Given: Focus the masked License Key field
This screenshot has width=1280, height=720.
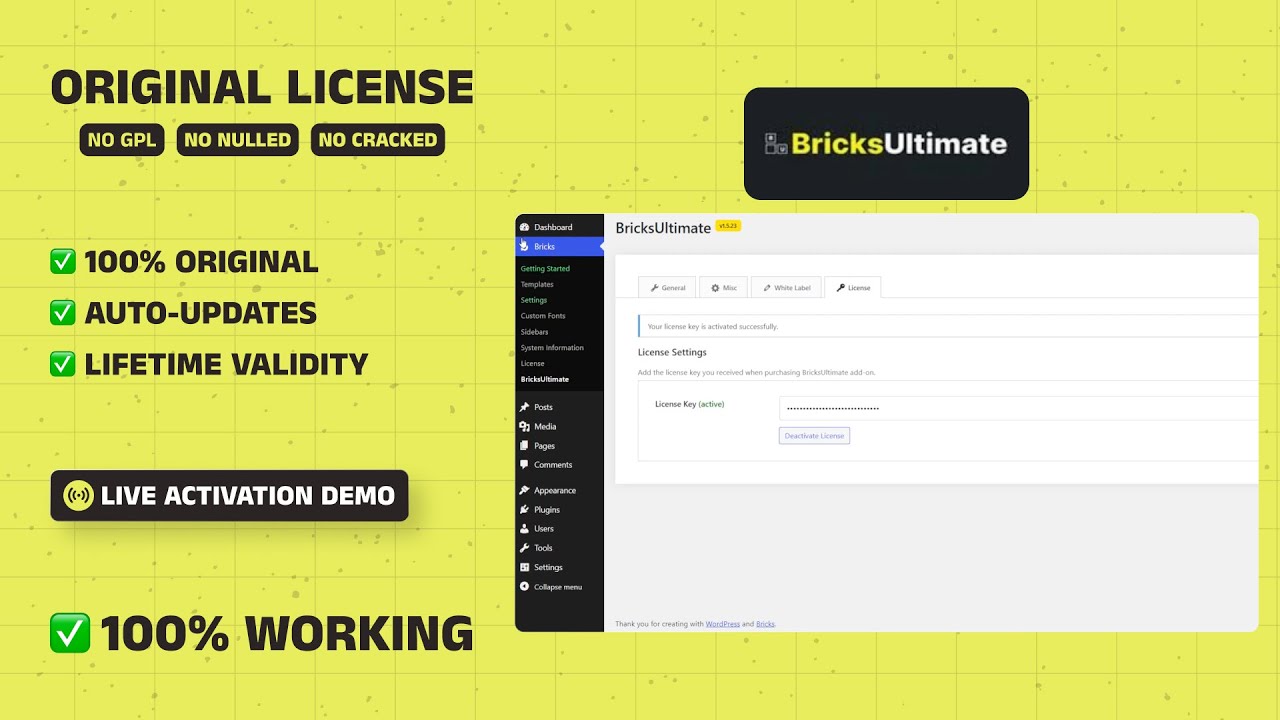Looking at the screenshot, I should (1018, 408).
